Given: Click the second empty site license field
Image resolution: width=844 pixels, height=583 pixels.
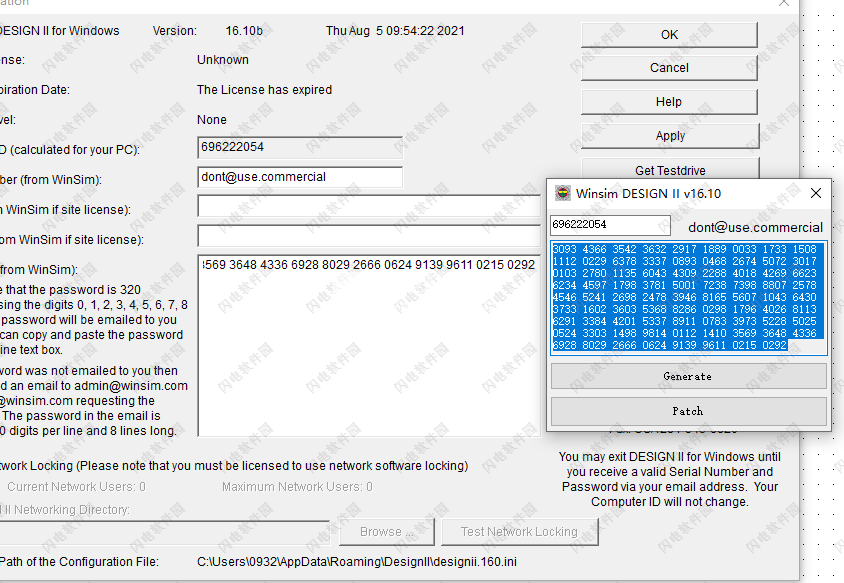Looking at the screenshot, I should (369, 236).
